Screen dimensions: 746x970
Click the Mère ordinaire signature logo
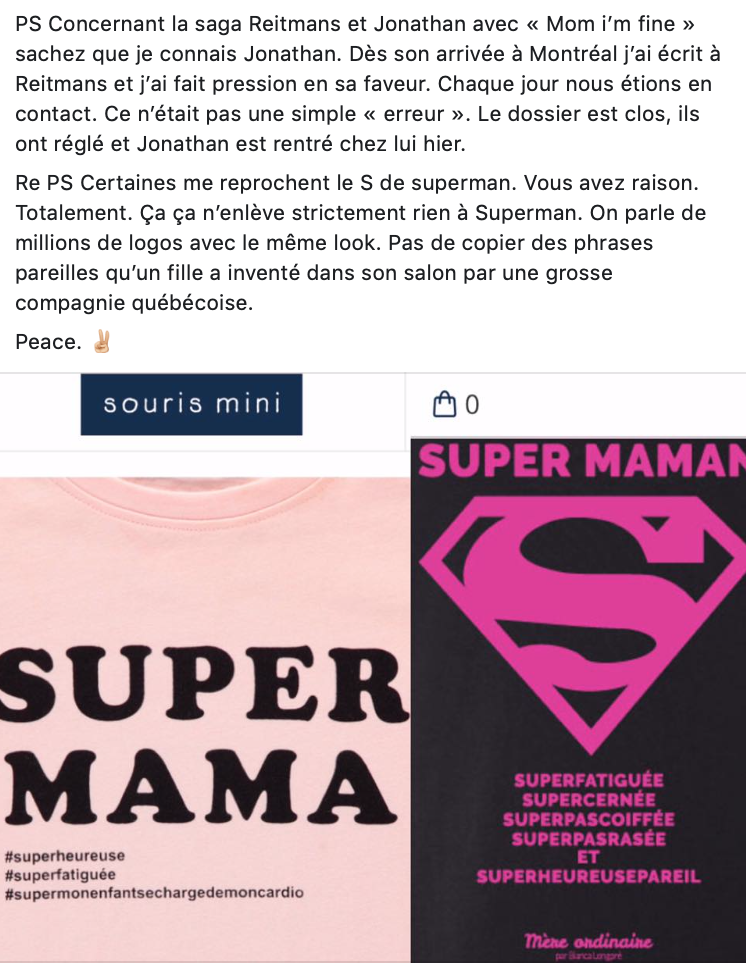click(588, 944)
